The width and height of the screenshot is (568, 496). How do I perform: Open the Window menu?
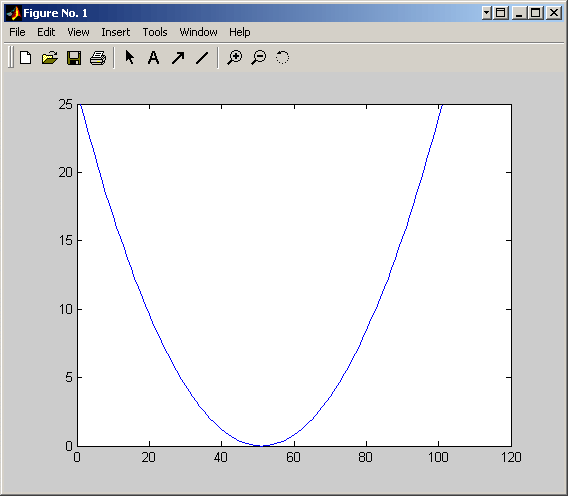tap(199, 32)
